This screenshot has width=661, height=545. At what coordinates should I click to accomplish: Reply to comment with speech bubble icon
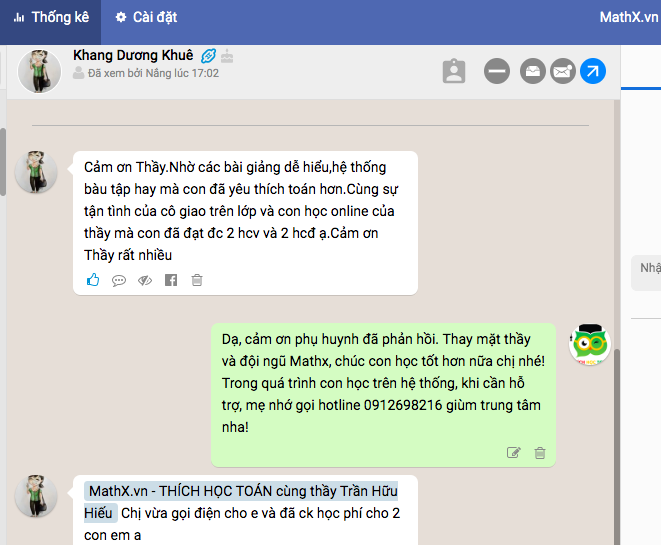(119, 280)
